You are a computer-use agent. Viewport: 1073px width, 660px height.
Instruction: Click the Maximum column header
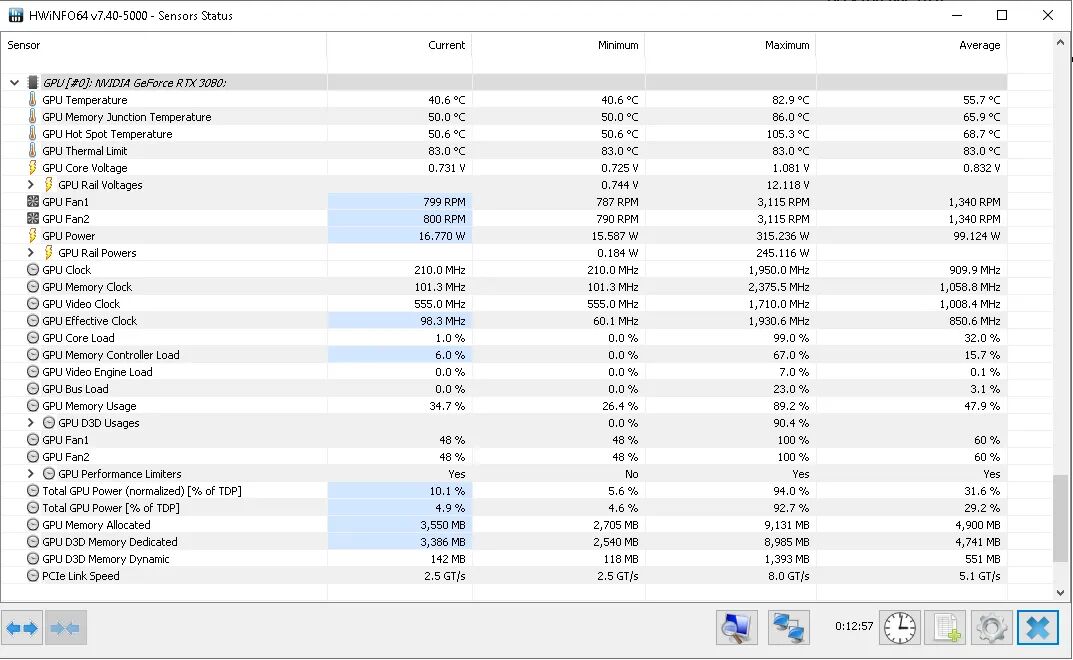[x=787, y=45]
